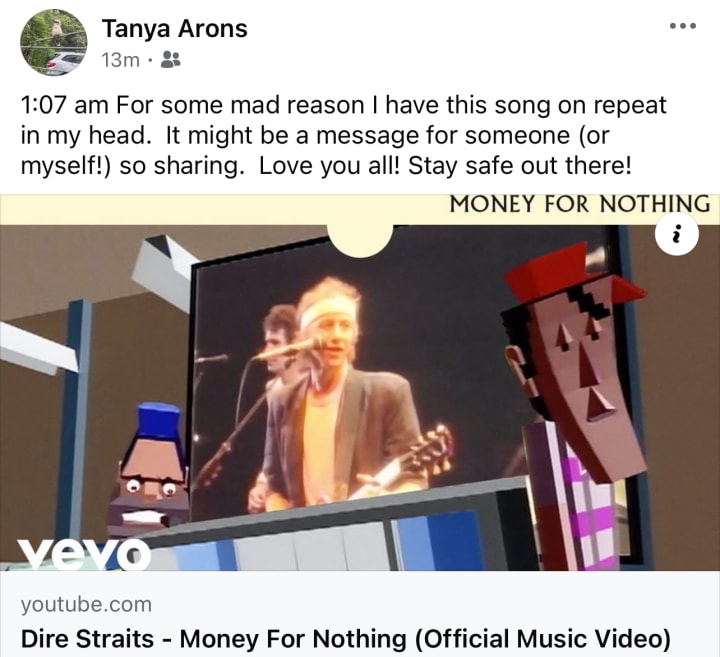Click the microphone in video frame

(288, 349)
